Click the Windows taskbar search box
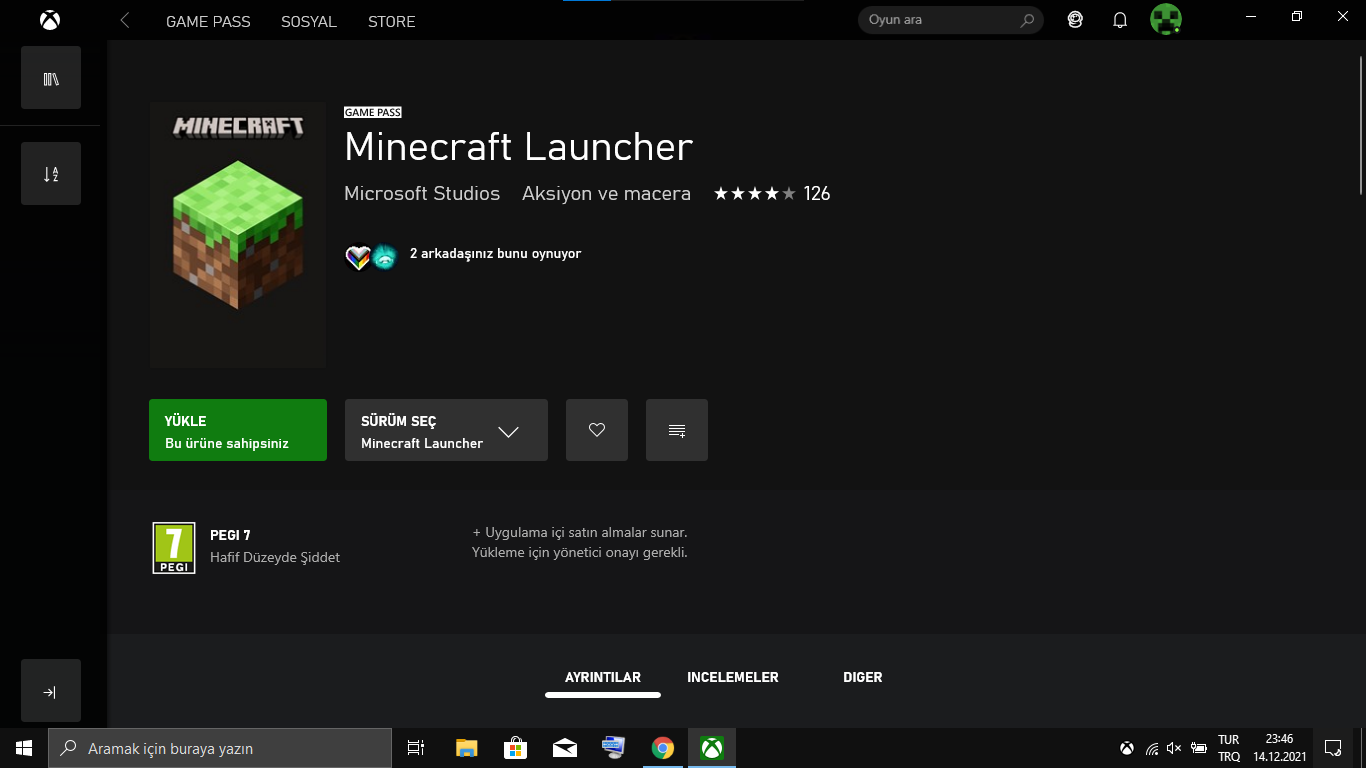 tap(220, 748)
